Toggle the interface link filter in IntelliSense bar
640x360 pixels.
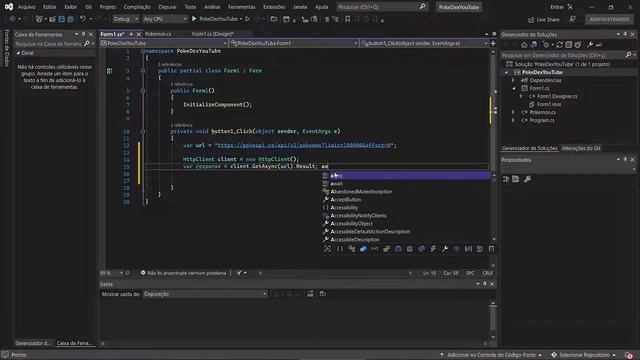coord(375,249)
